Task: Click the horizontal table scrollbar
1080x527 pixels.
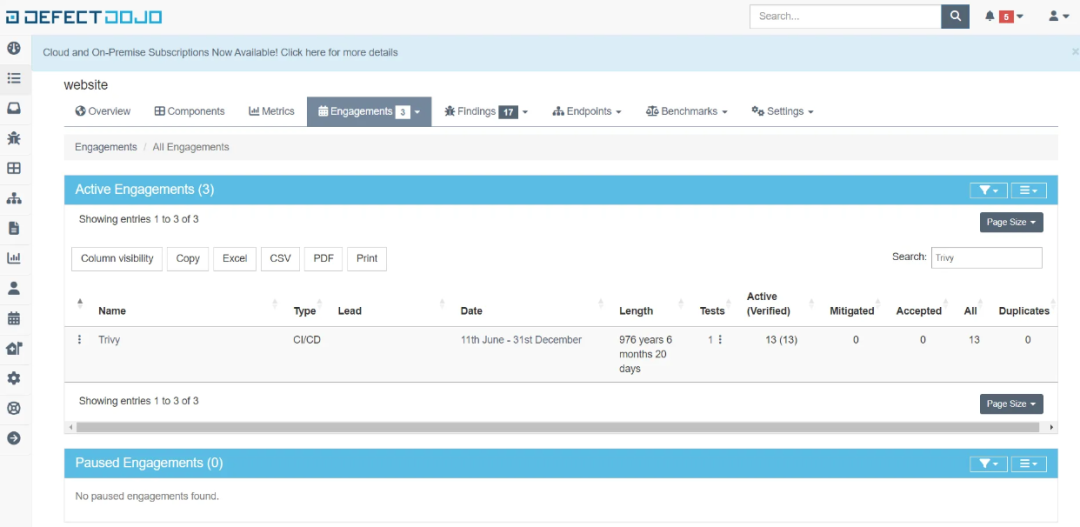Action: [557, 428]
